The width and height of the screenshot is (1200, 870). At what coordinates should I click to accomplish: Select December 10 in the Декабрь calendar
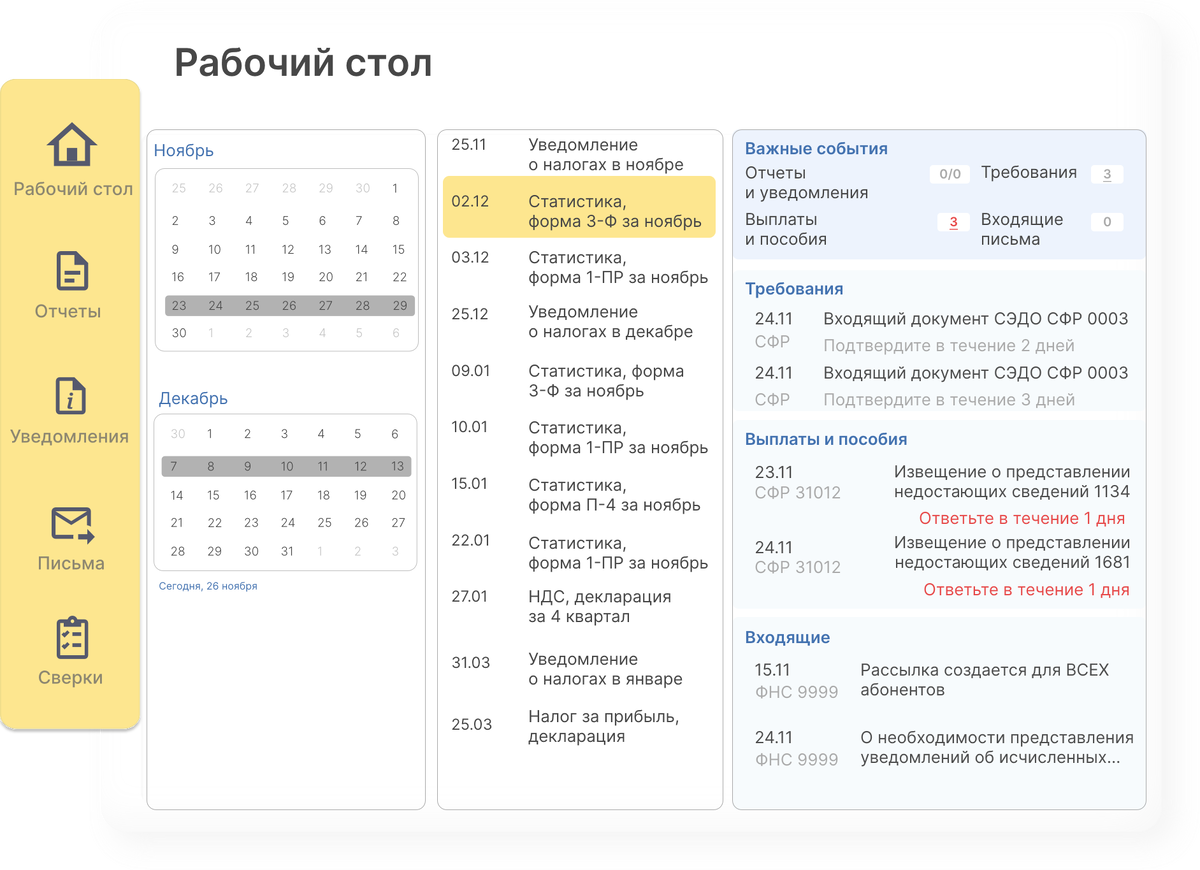(x=287, y=467)
